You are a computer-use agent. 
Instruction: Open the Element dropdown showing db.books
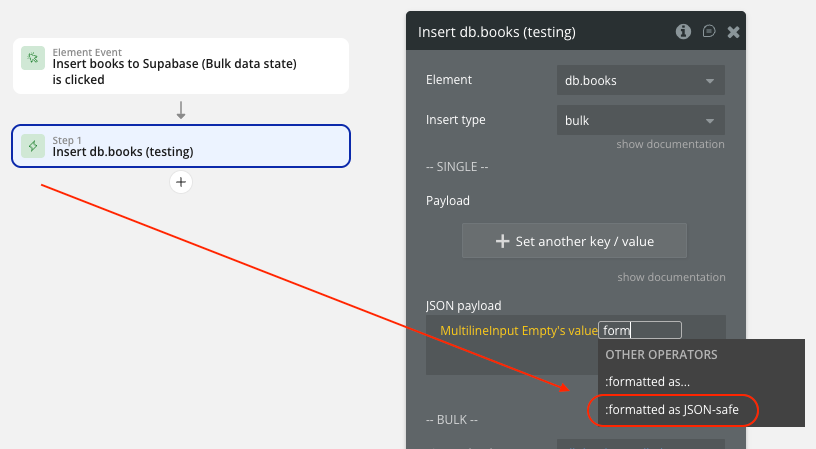point(641,80)
